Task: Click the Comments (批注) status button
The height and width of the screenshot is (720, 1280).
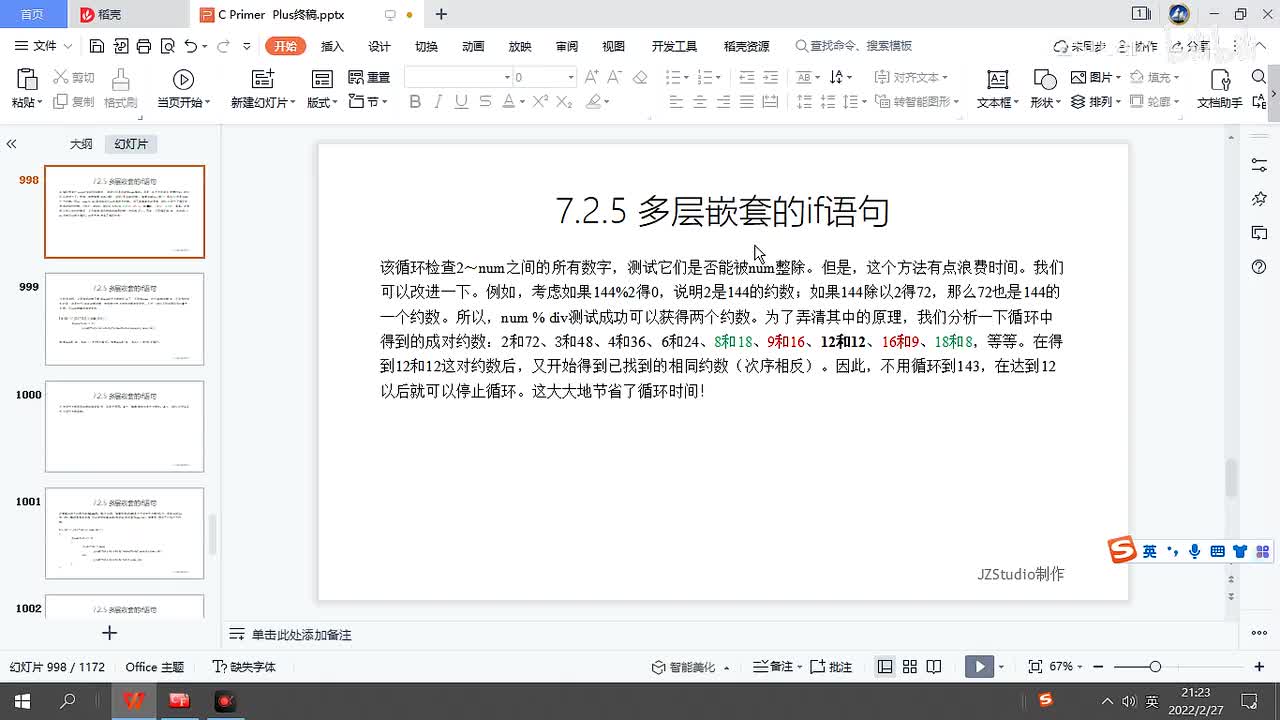Action: (831, 666)
